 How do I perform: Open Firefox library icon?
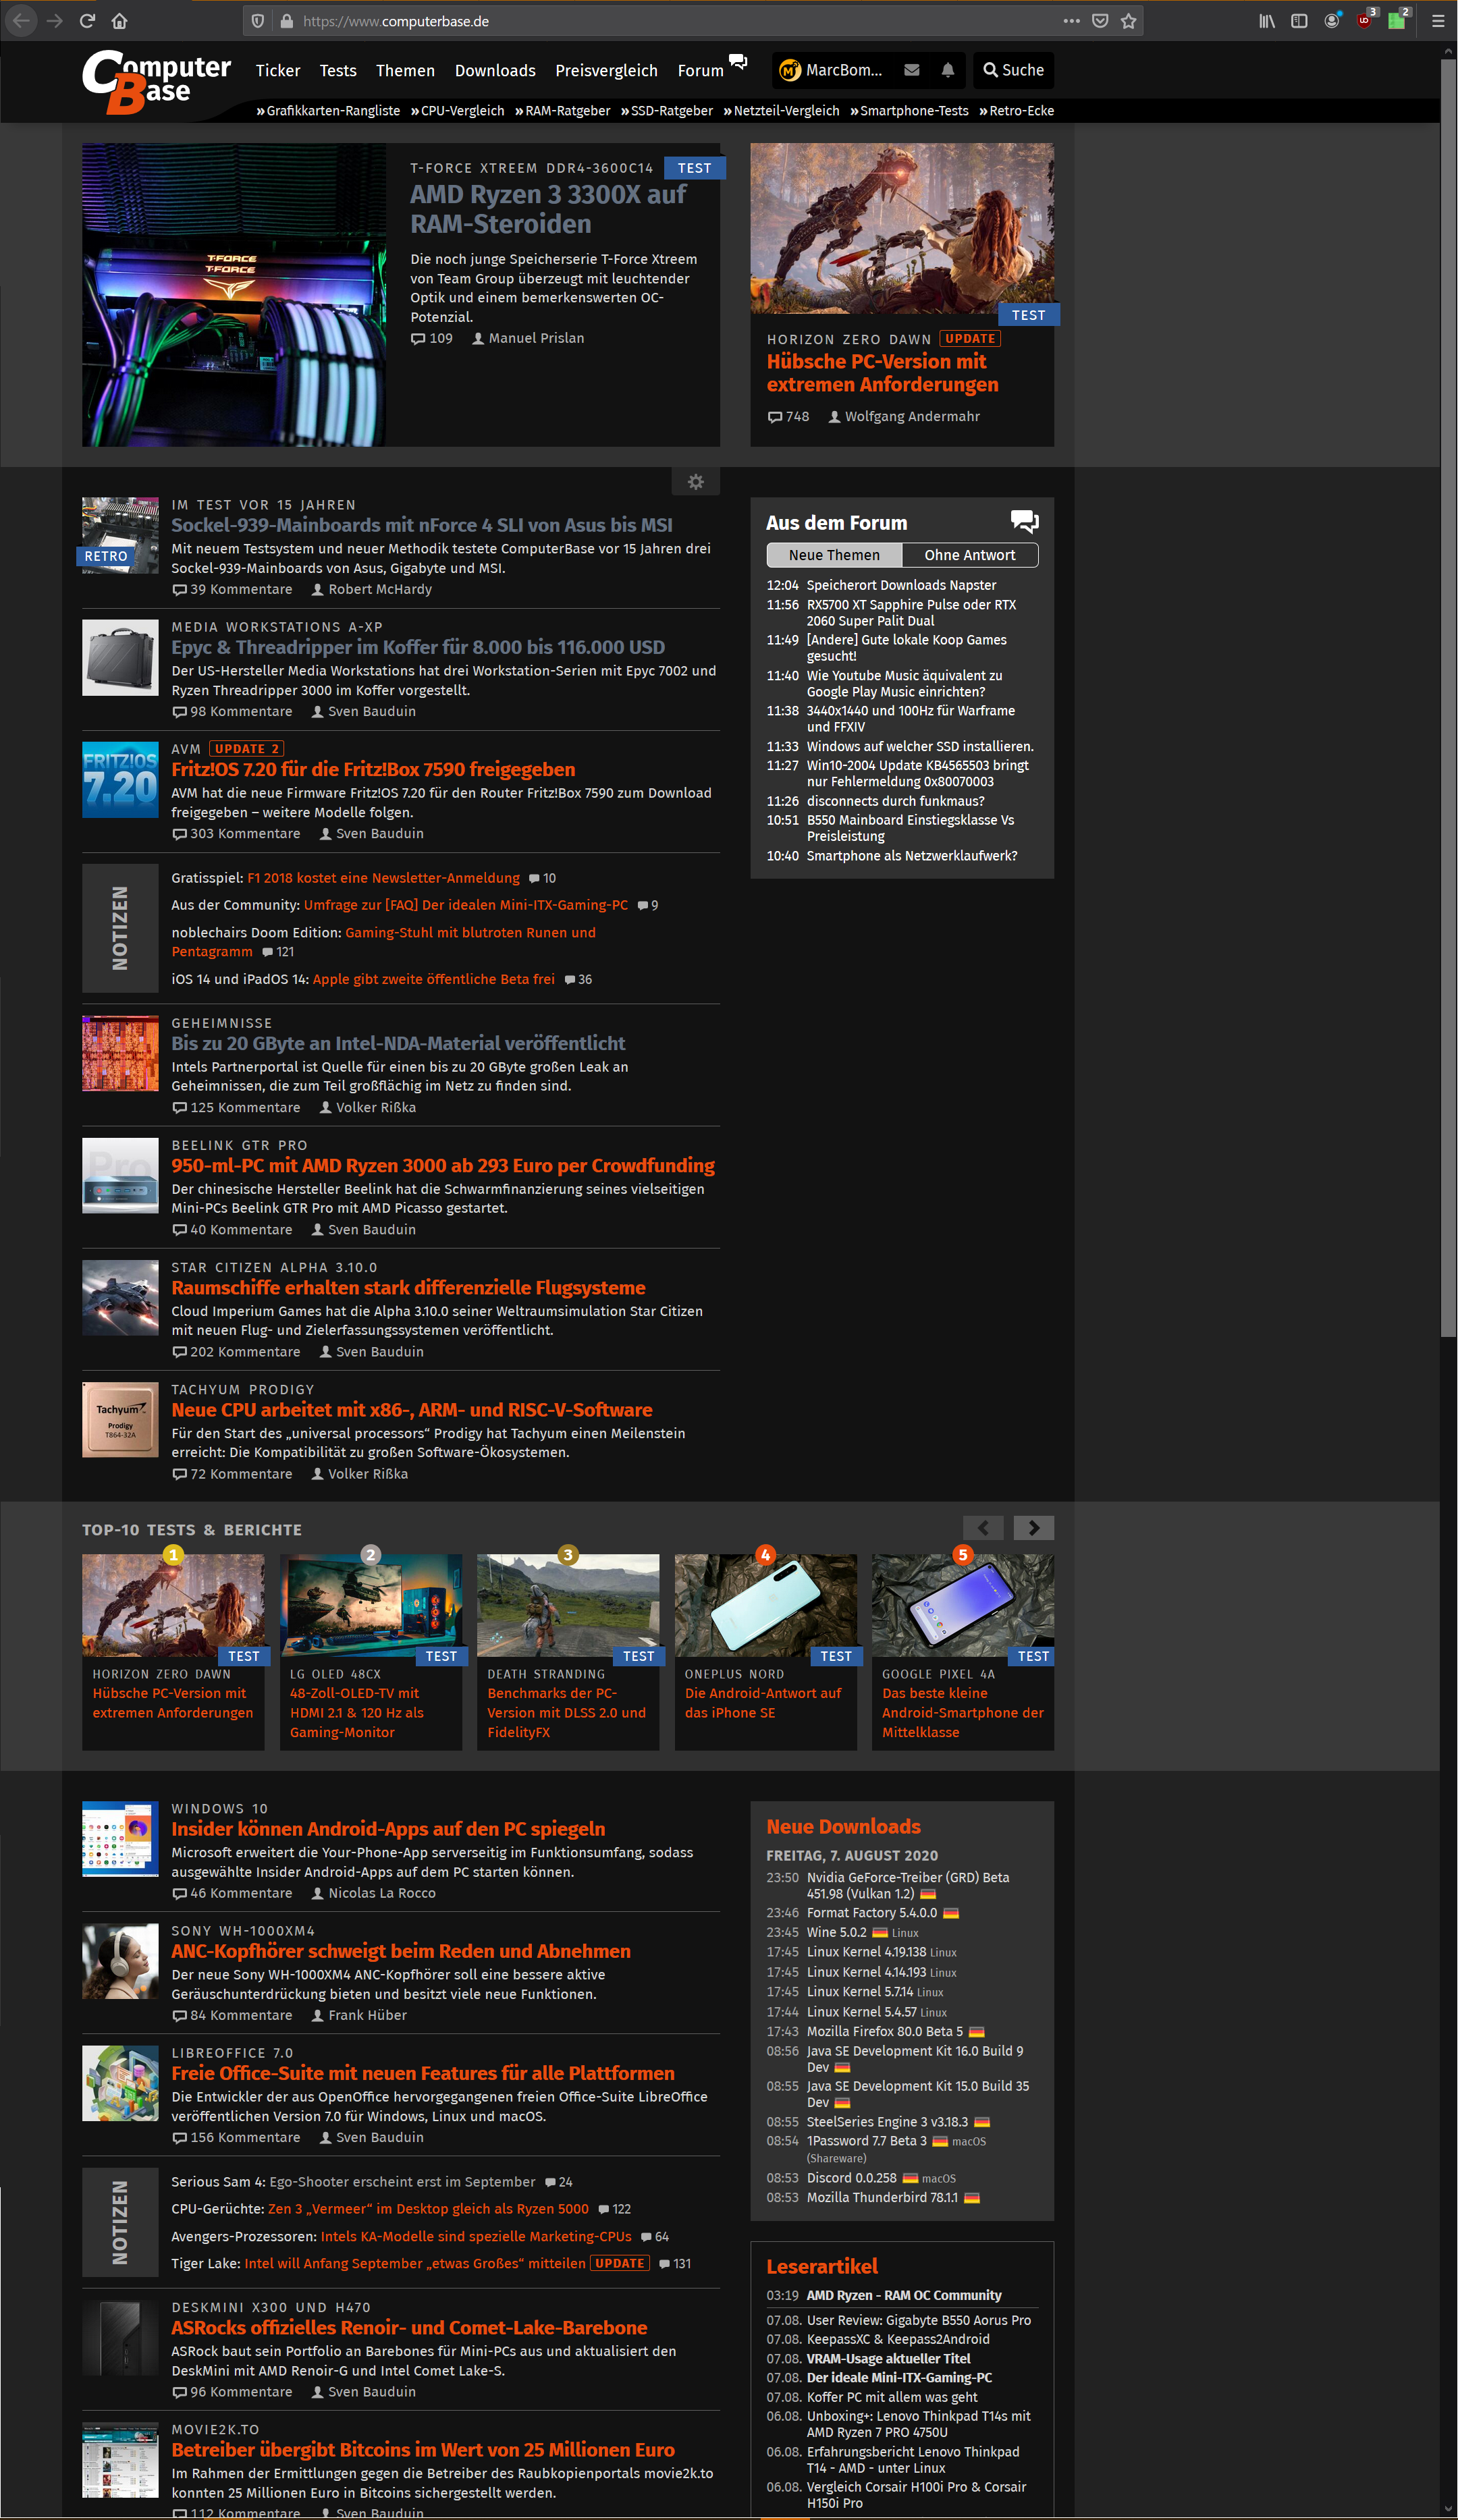(x=1267, y=21)
